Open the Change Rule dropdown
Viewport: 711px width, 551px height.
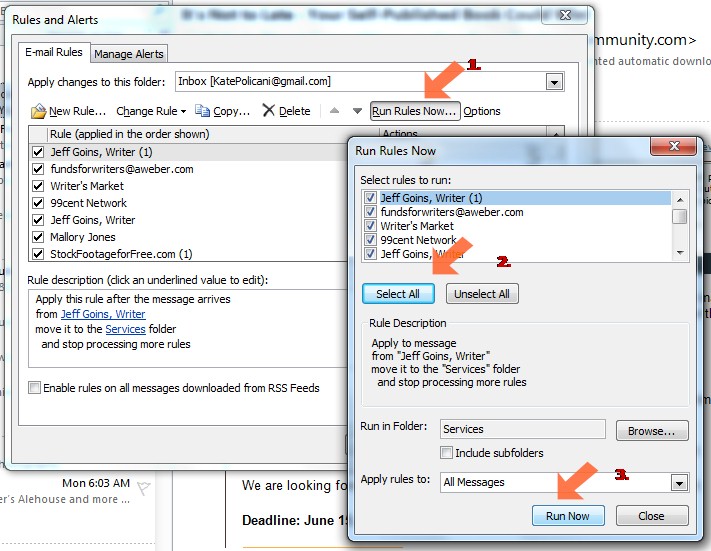point(151,111)
